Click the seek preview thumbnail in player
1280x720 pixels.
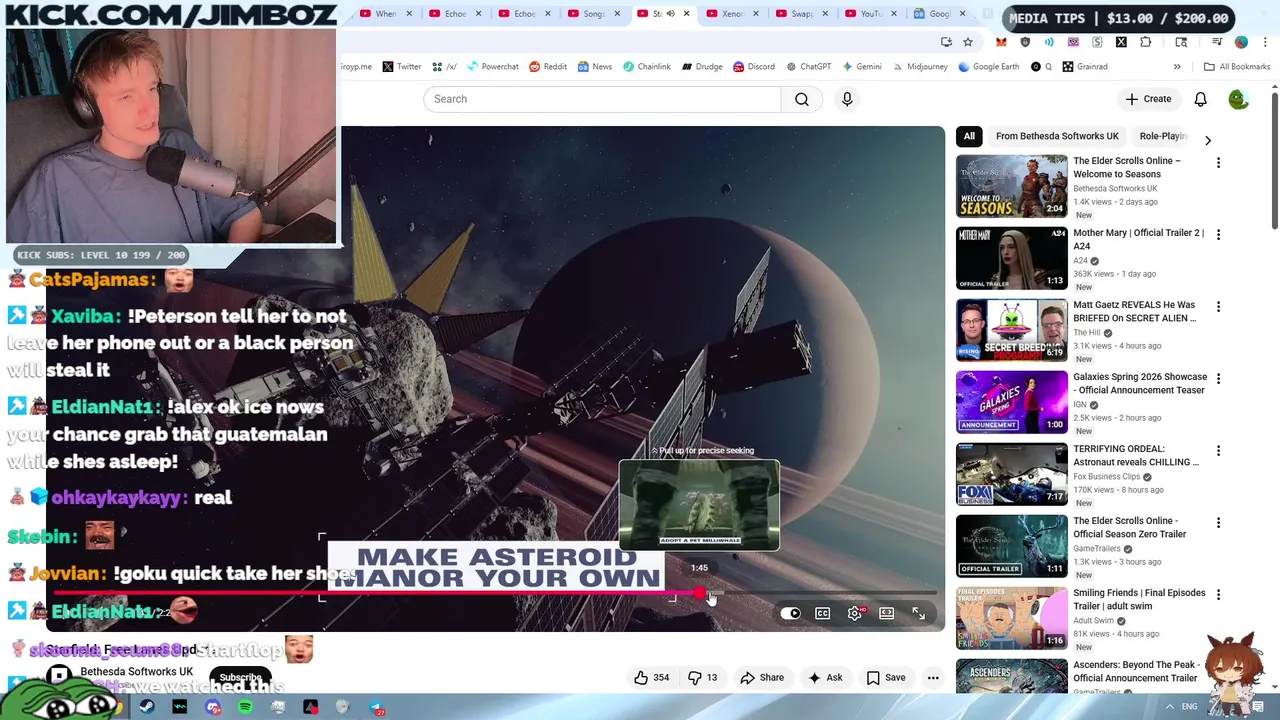(699, 505)
